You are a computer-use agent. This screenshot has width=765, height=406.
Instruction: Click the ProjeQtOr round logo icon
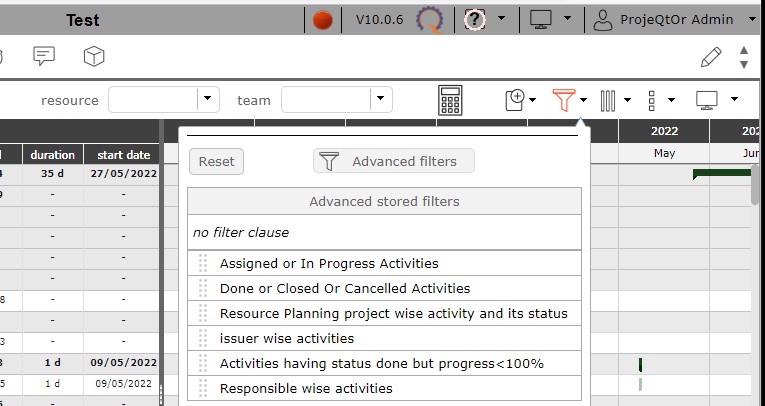(430, 20)
